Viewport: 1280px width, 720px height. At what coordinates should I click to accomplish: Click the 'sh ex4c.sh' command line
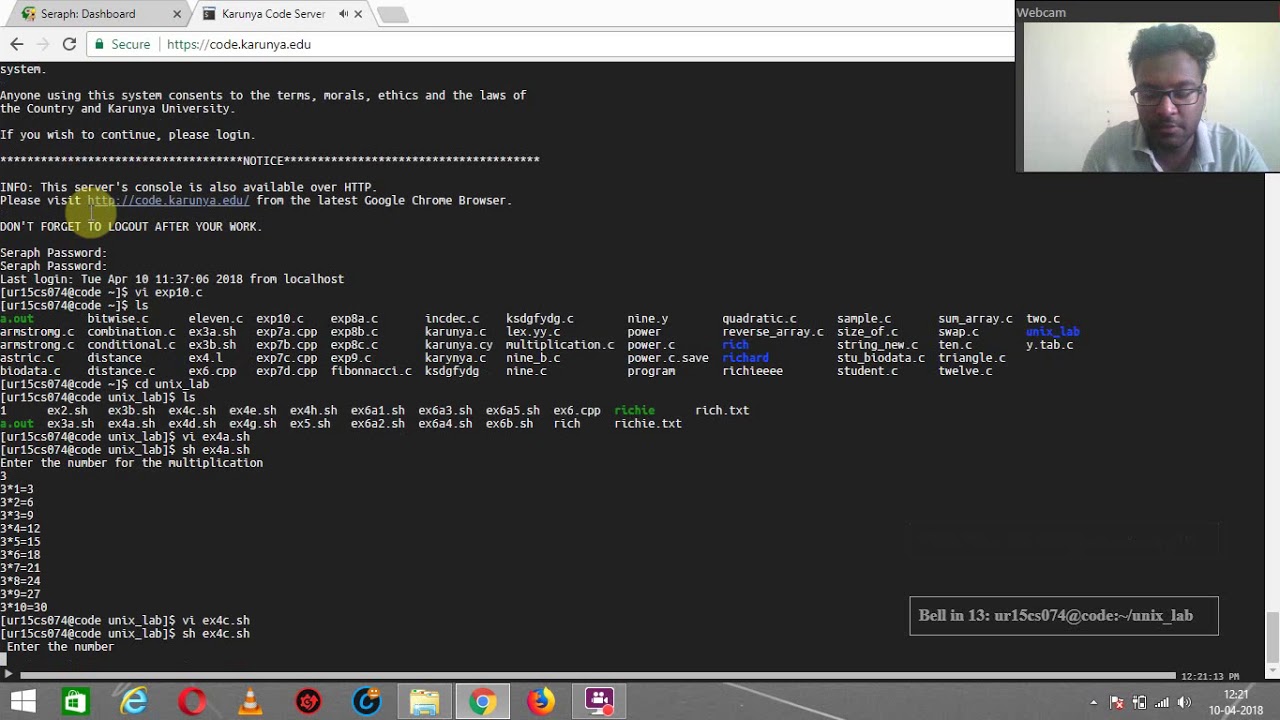(125, 634)
